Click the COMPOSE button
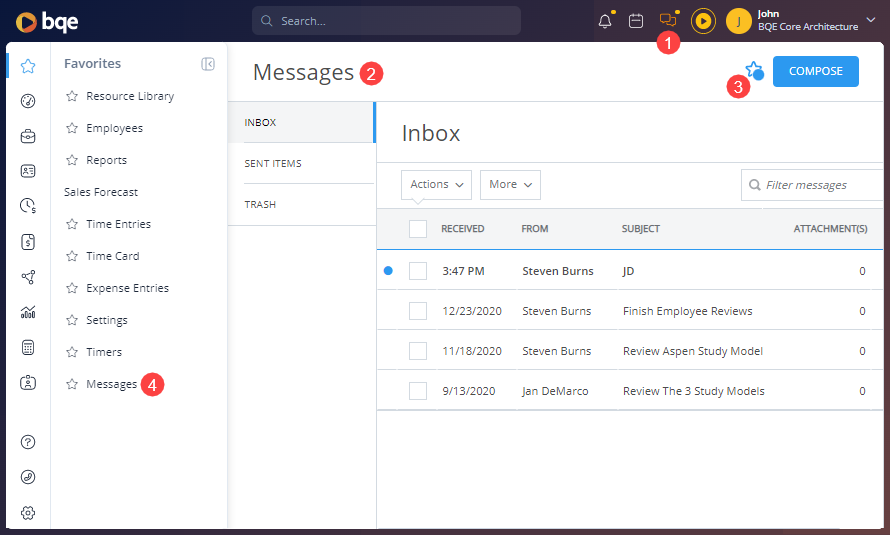Image resolution: width=890 pixels, height=535 pixels. click(x=816, y=71)
